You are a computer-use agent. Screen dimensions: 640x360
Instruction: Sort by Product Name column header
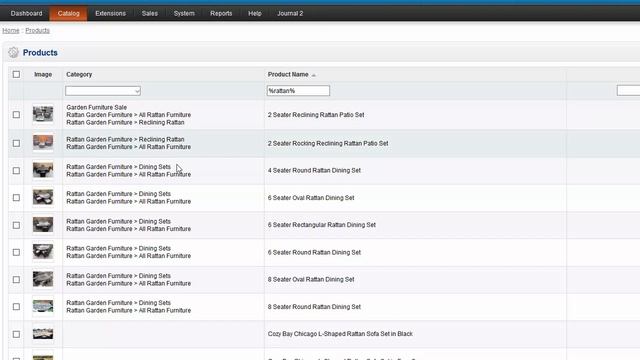coord(288,74)
